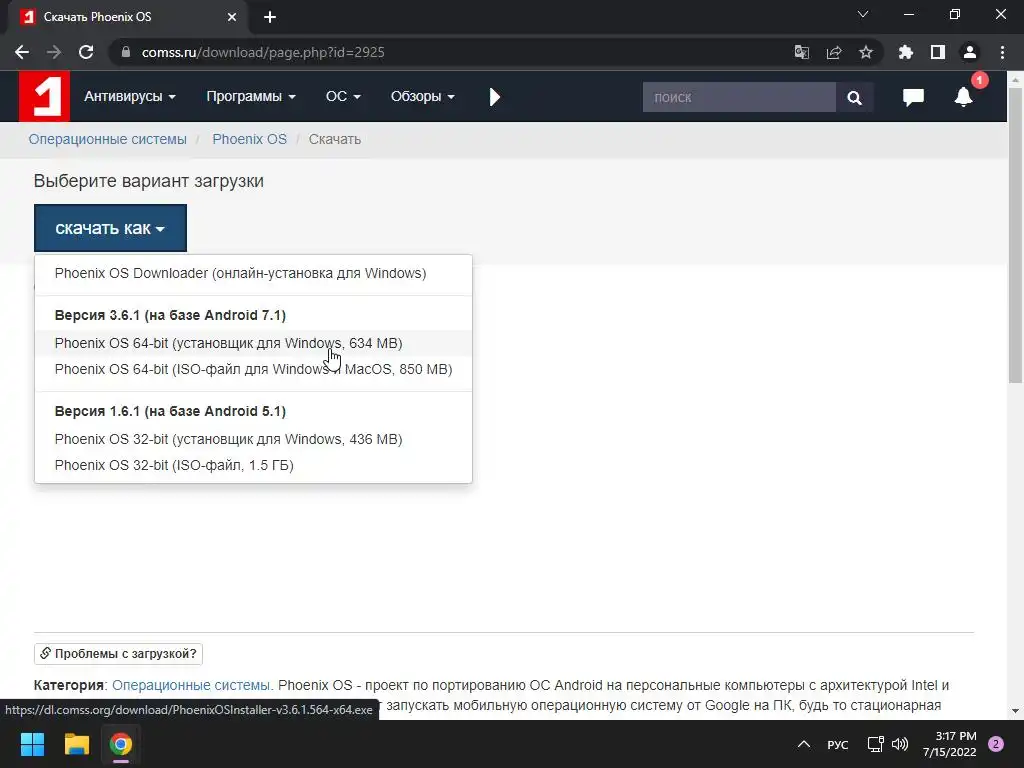Open the Google Translate page icon
The height and width of the screenshot is (768, 1024).
801,52
